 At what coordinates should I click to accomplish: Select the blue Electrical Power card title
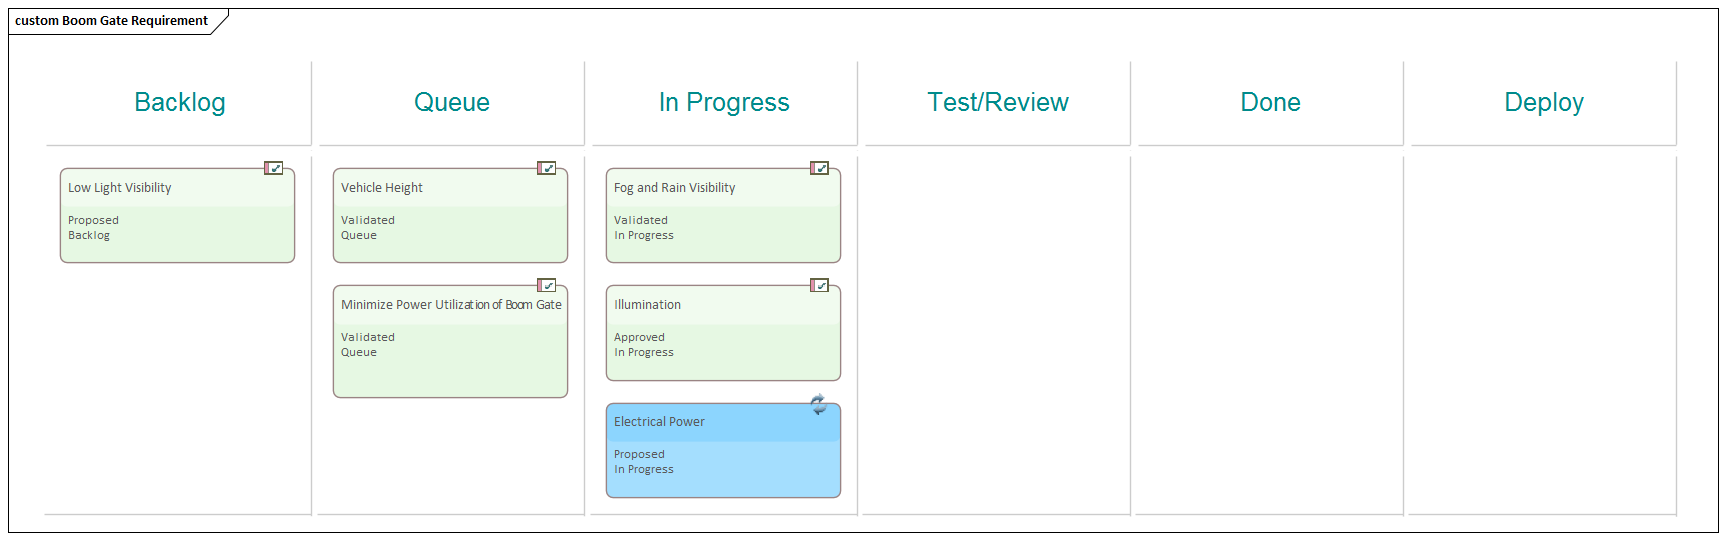[x=659, y=422]
